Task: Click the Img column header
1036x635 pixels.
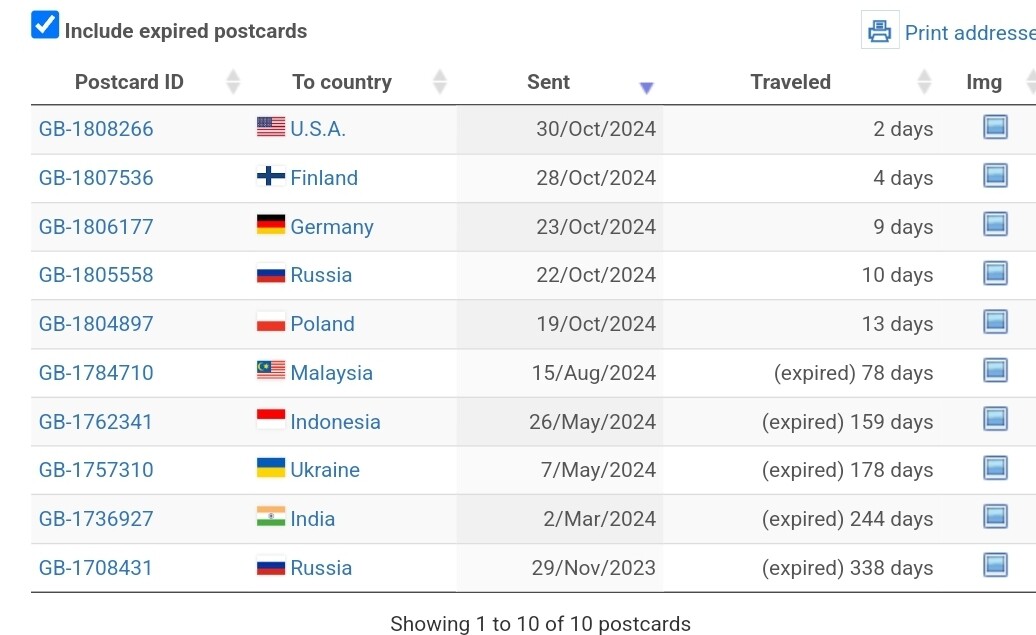Action: coord(984,82)
